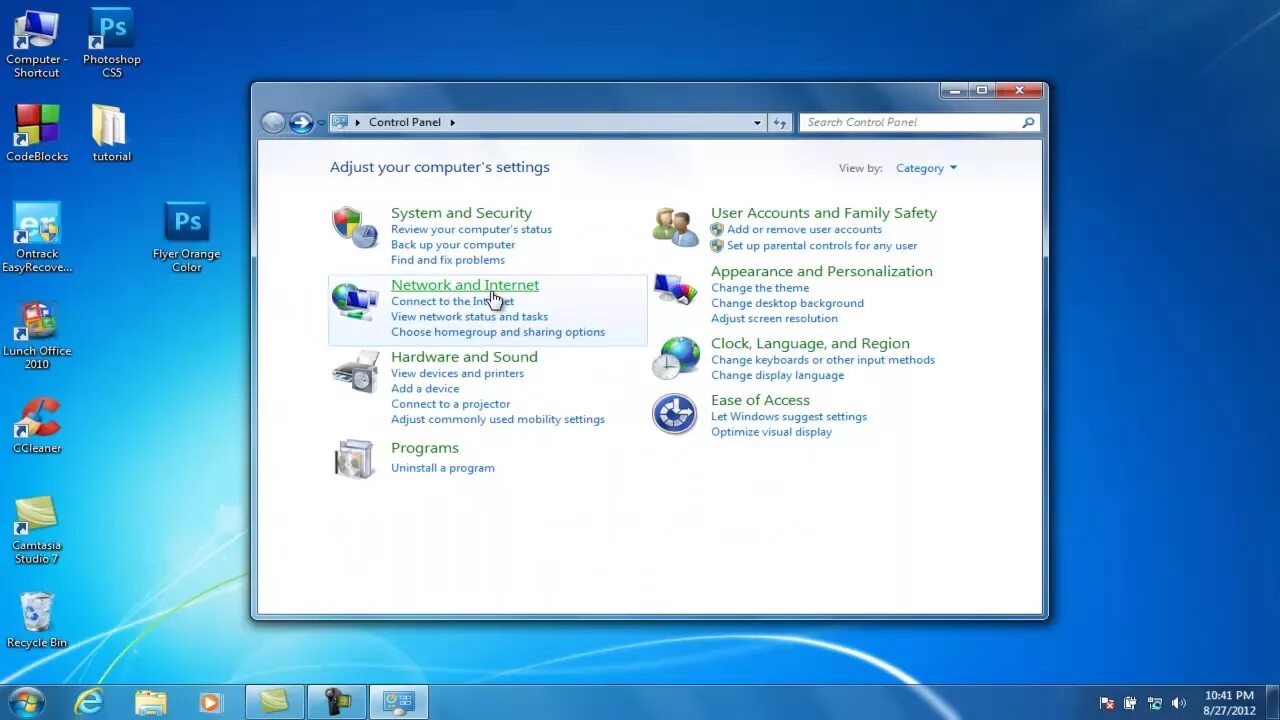The width and height of the screenshot is (1280, 720).
Task: Open the Windows Start button
Action: pyautogui.click(x=27, y=702)
